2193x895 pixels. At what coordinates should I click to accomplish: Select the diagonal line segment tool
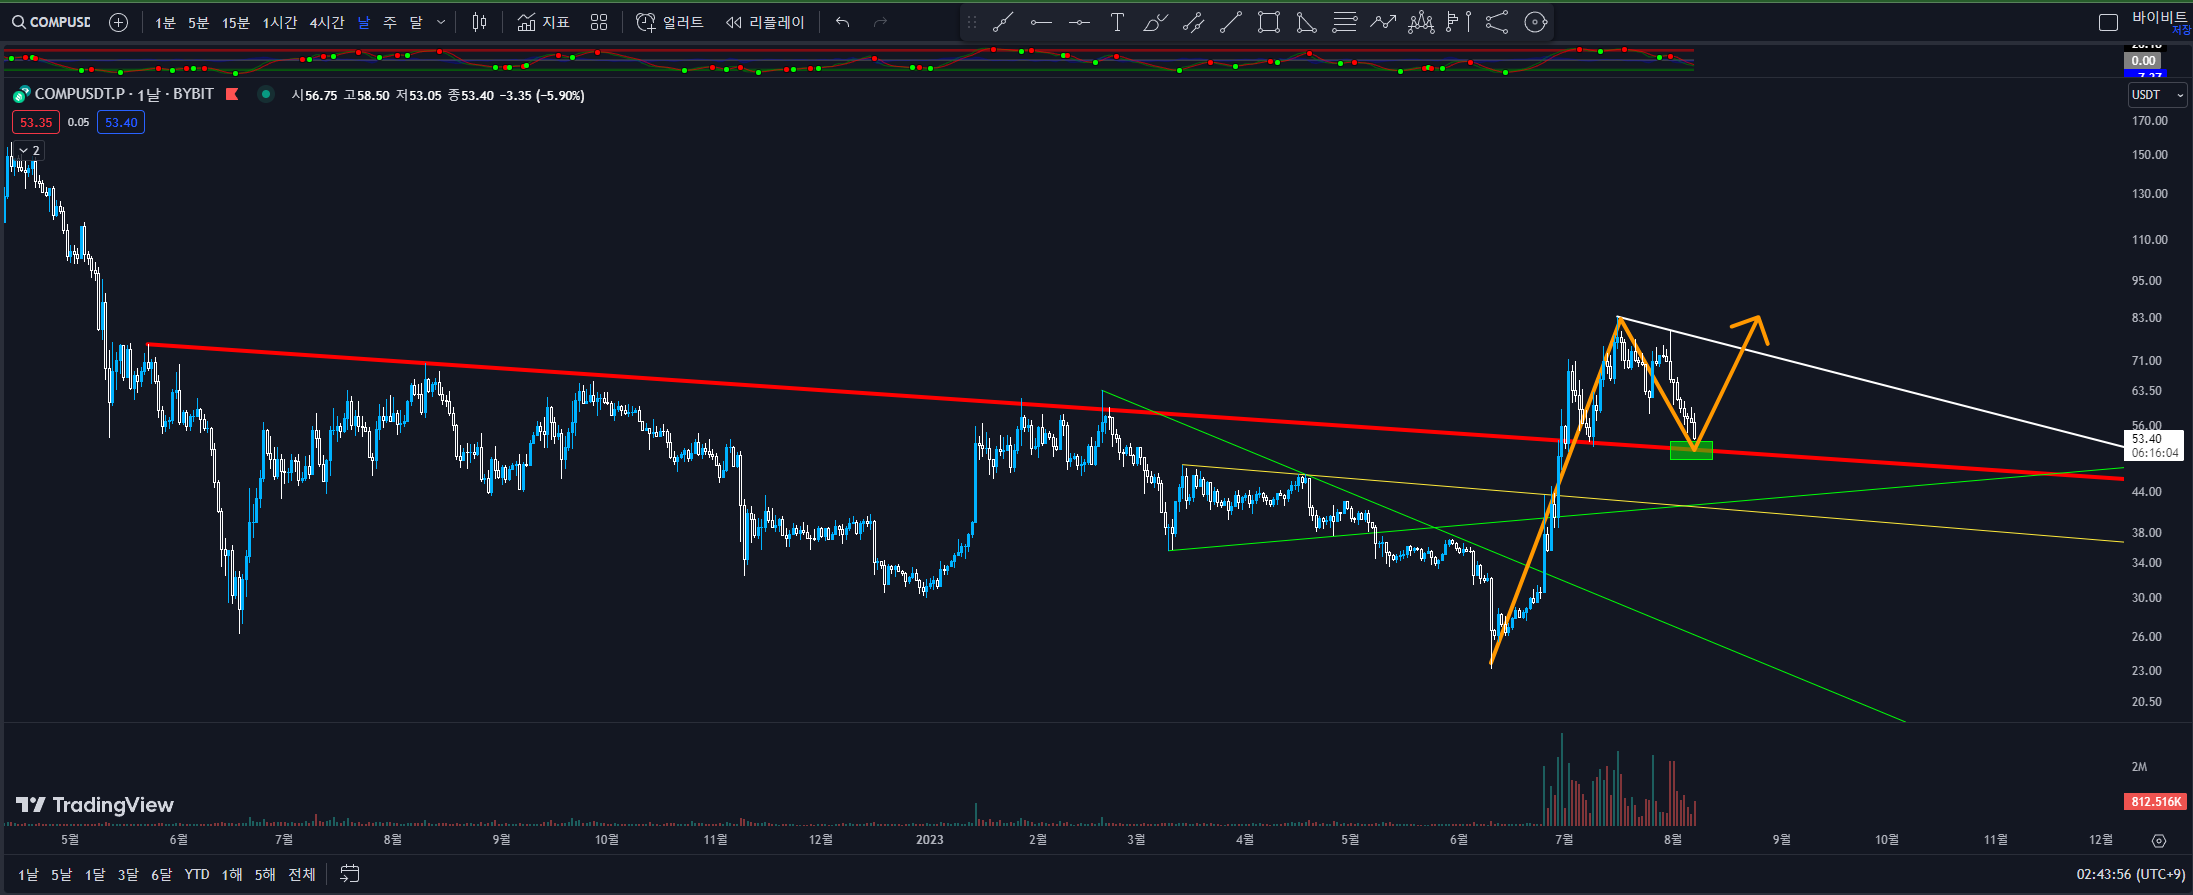pos(1231,22)
